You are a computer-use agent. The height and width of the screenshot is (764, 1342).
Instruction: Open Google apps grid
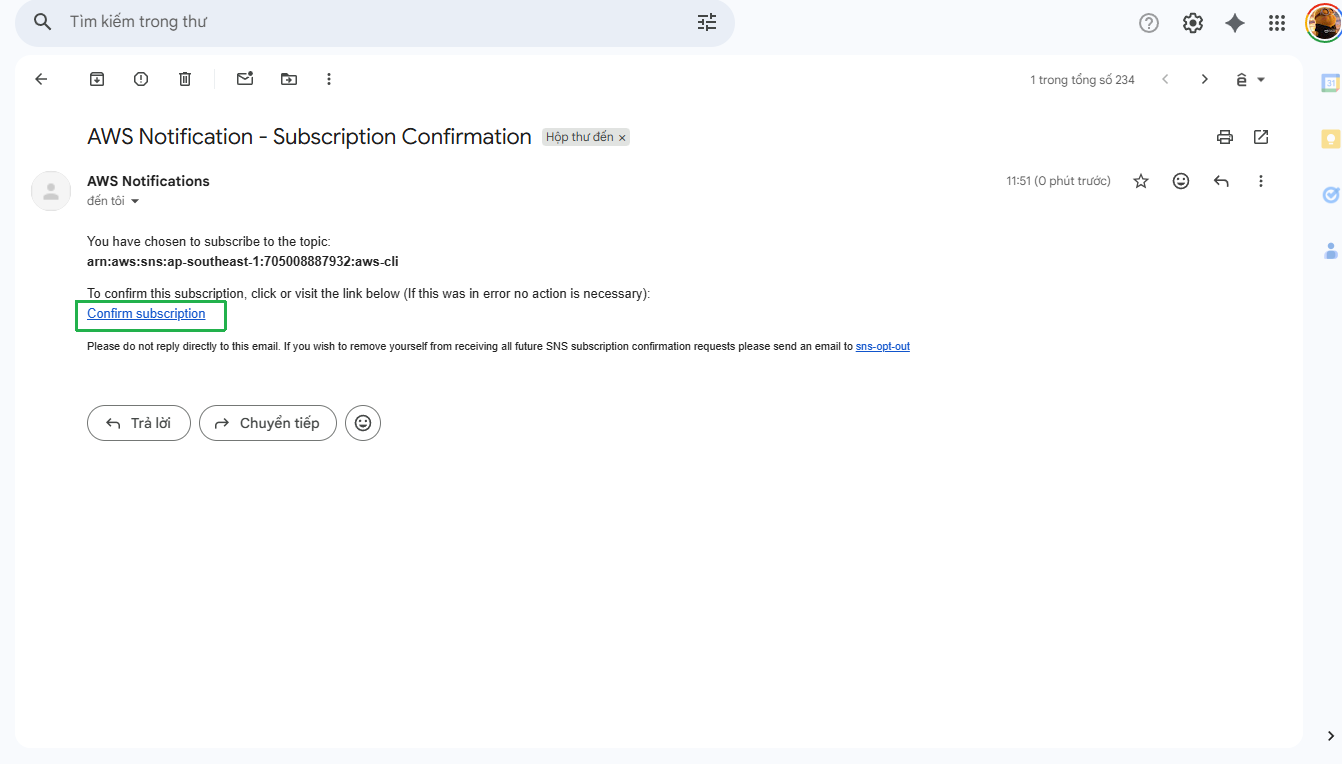click(1277, 23)
